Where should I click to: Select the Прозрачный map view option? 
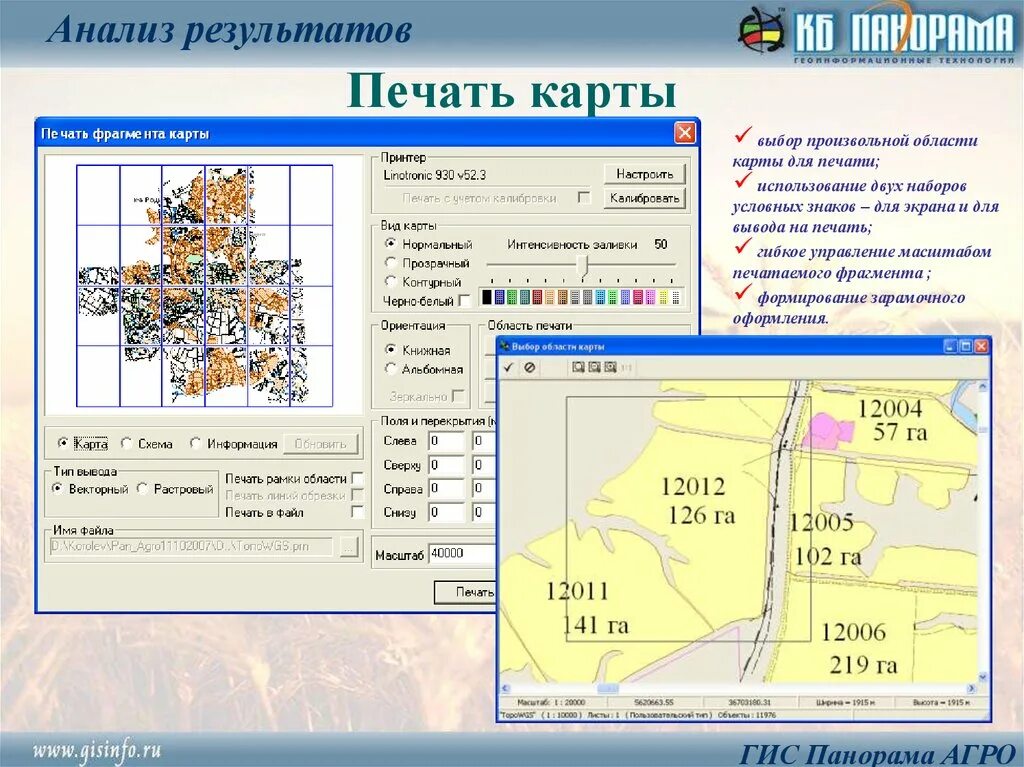[391, 263]
